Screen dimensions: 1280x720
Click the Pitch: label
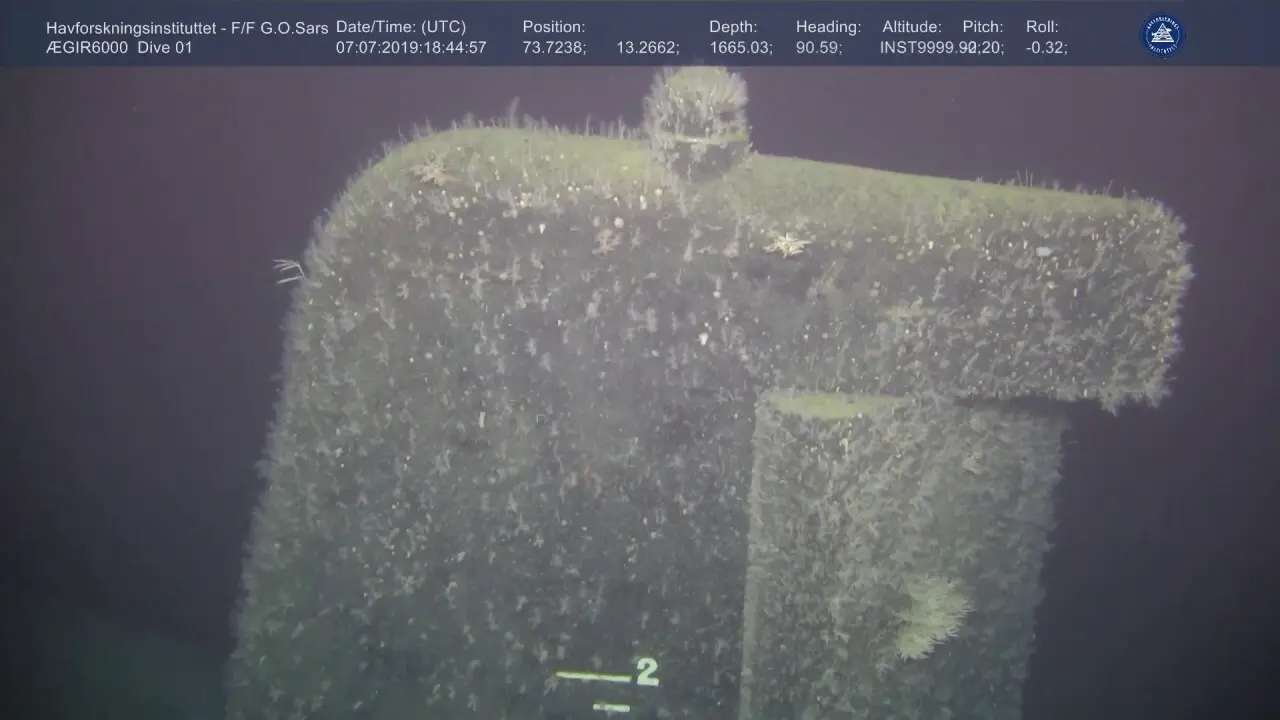983,27
